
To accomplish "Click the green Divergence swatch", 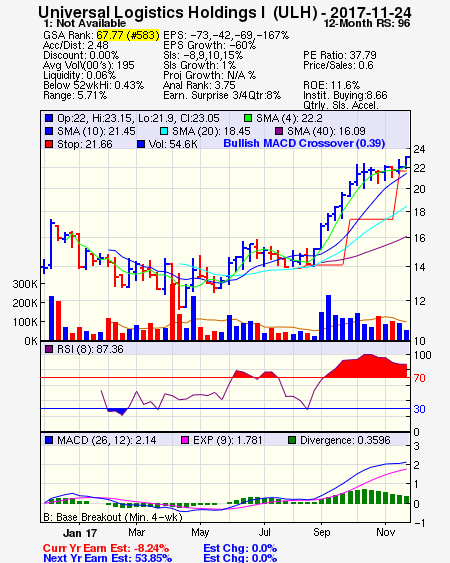I will (x=292, y=440).
